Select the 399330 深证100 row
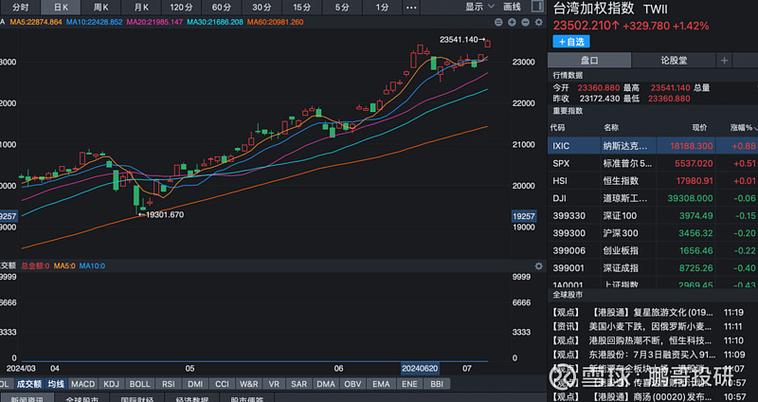The height and width of the screenshot is (402, 758). (653, 215)
